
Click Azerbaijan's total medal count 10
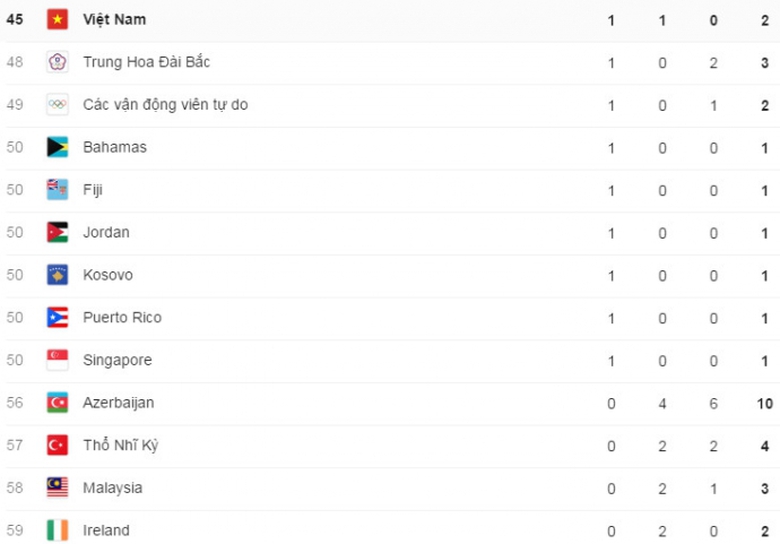(x=764, y=403)
